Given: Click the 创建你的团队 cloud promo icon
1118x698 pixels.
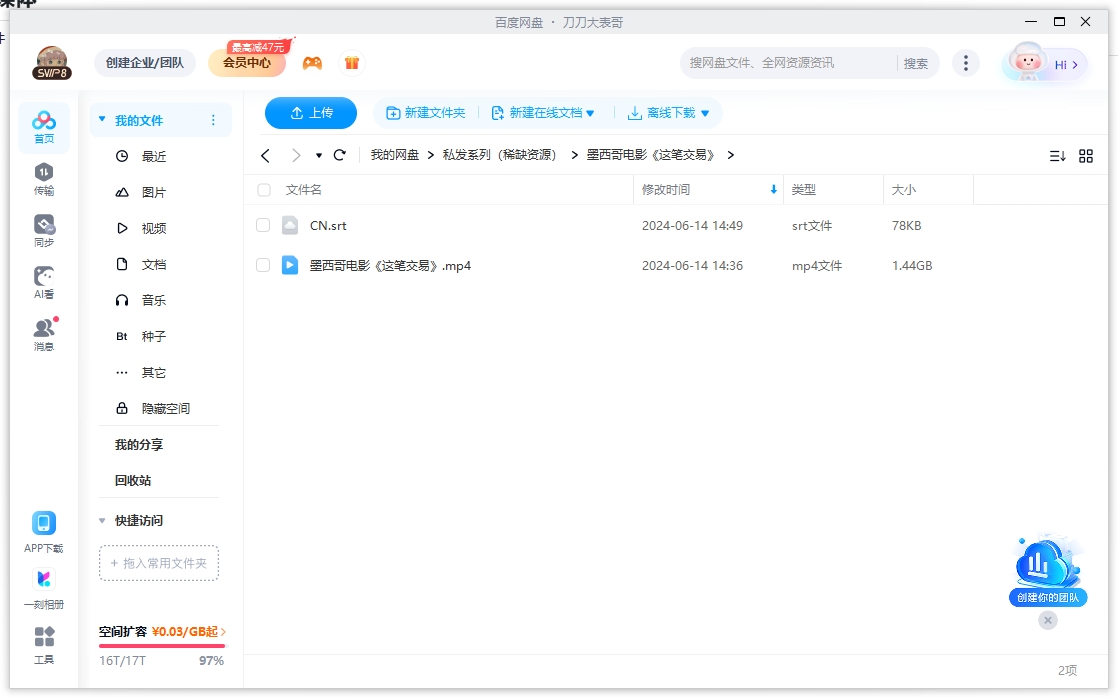Looking at the screenshot, I should [x=1047, y=570].
